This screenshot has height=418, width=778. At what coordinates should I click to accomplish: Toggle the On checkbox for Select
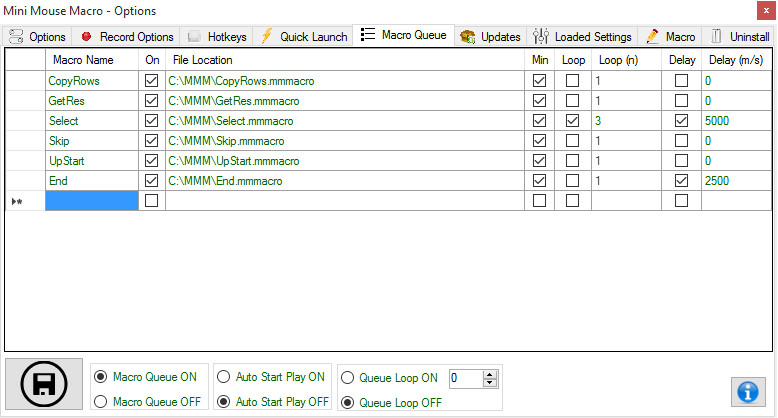[151, 121]
